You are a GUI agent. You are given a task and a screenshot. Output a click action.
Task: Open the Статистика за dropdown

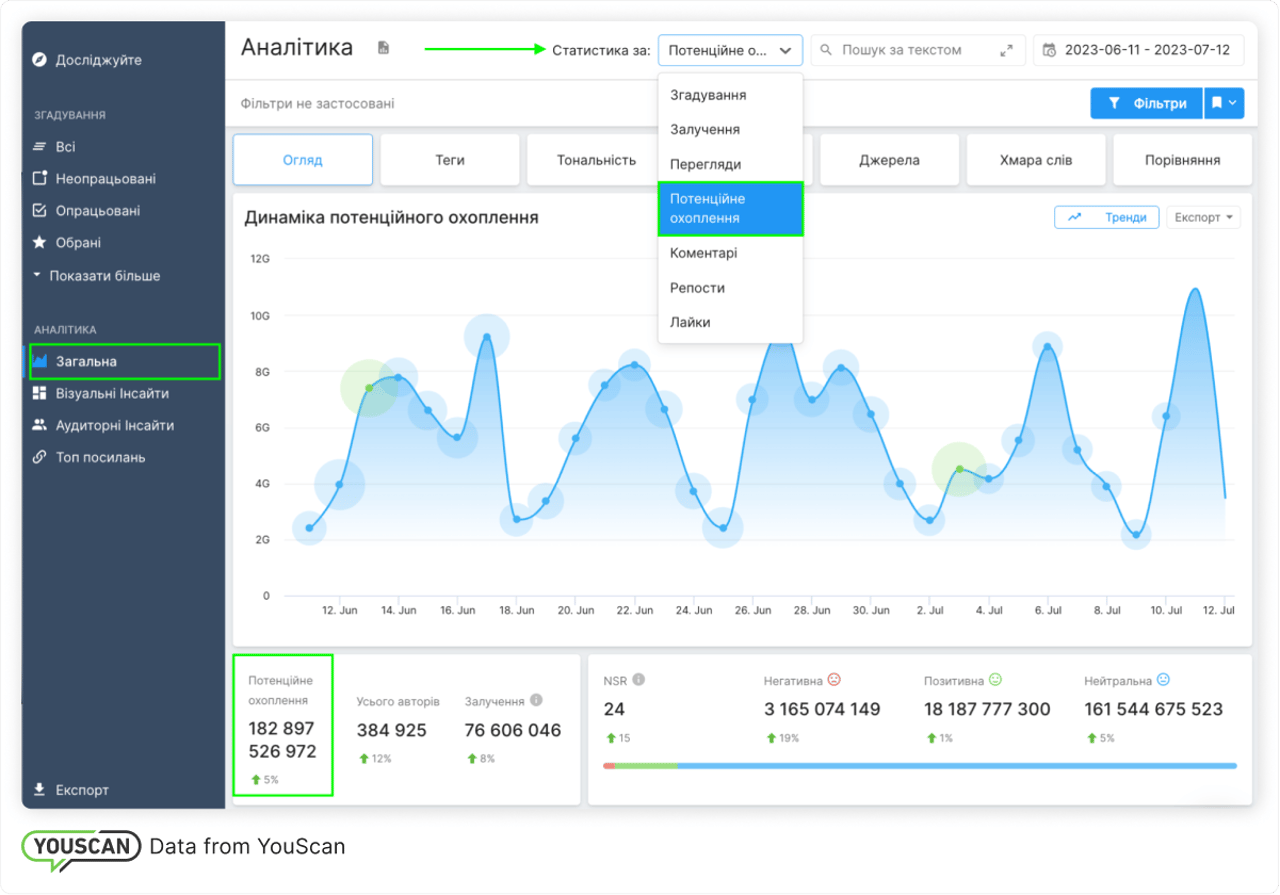[x=729, y=50]
